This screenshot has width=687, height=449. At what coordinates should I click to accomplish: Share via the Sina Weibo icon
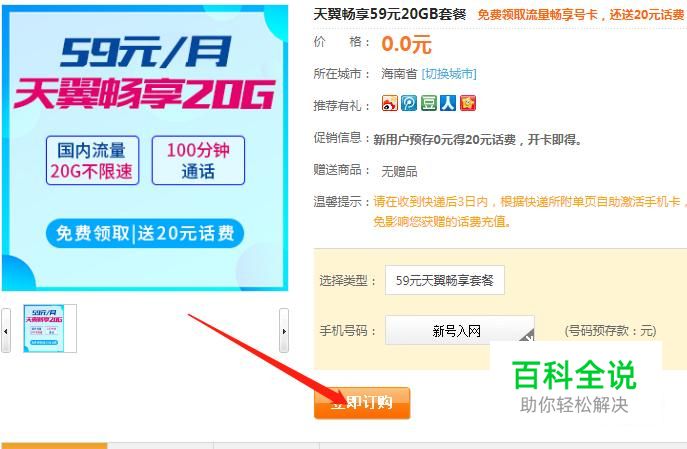(x=390, y=103)
